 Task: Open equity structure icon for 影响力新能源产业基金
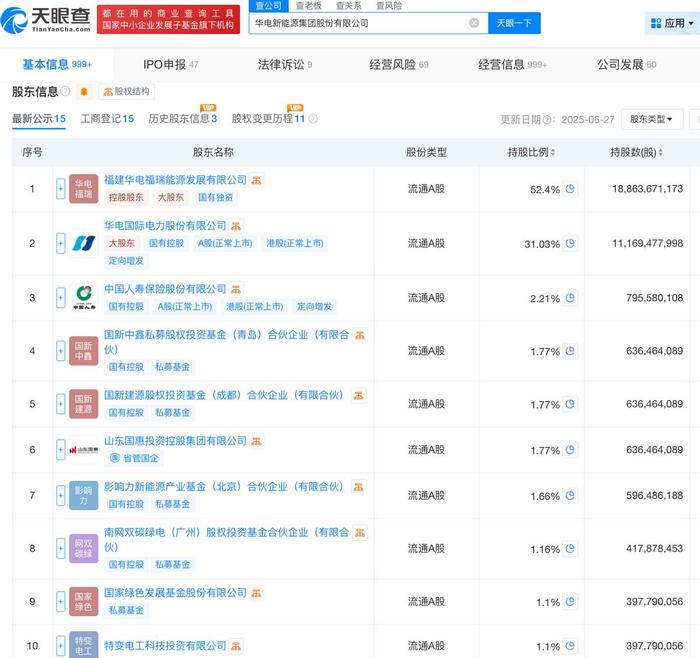[358, 487]
